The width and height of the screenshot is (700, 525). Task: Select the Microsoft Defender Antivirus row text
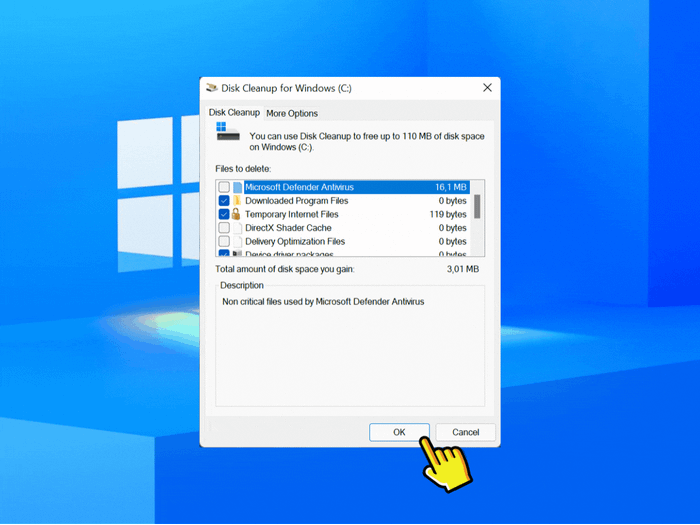(x=300, y=187)
